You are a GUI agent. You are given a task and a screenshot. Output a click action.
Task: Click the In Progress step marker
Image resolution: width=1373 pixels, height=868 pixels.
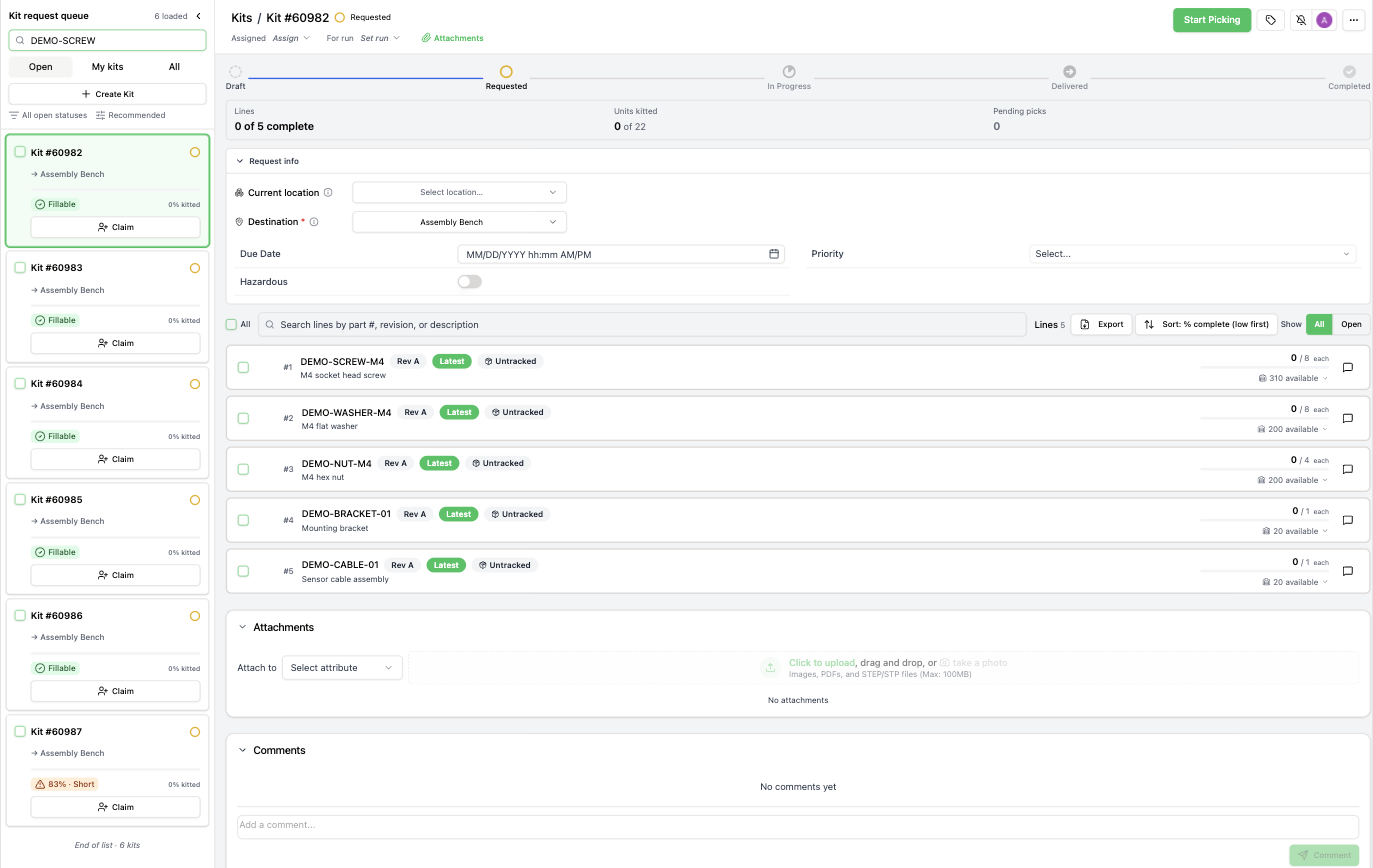tap(788, 72)
